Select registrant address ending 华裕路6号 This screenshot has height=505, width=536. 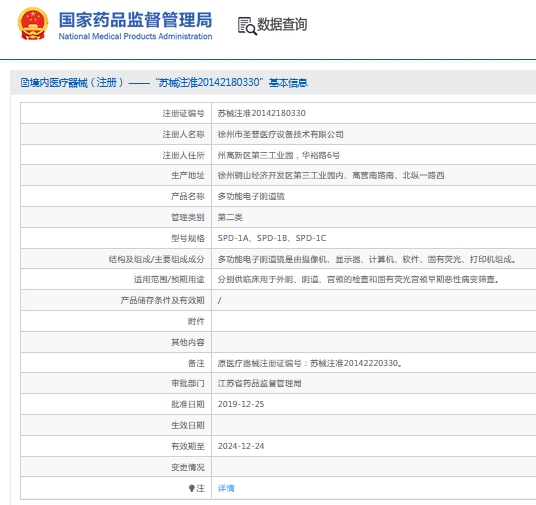click(279, 156)
